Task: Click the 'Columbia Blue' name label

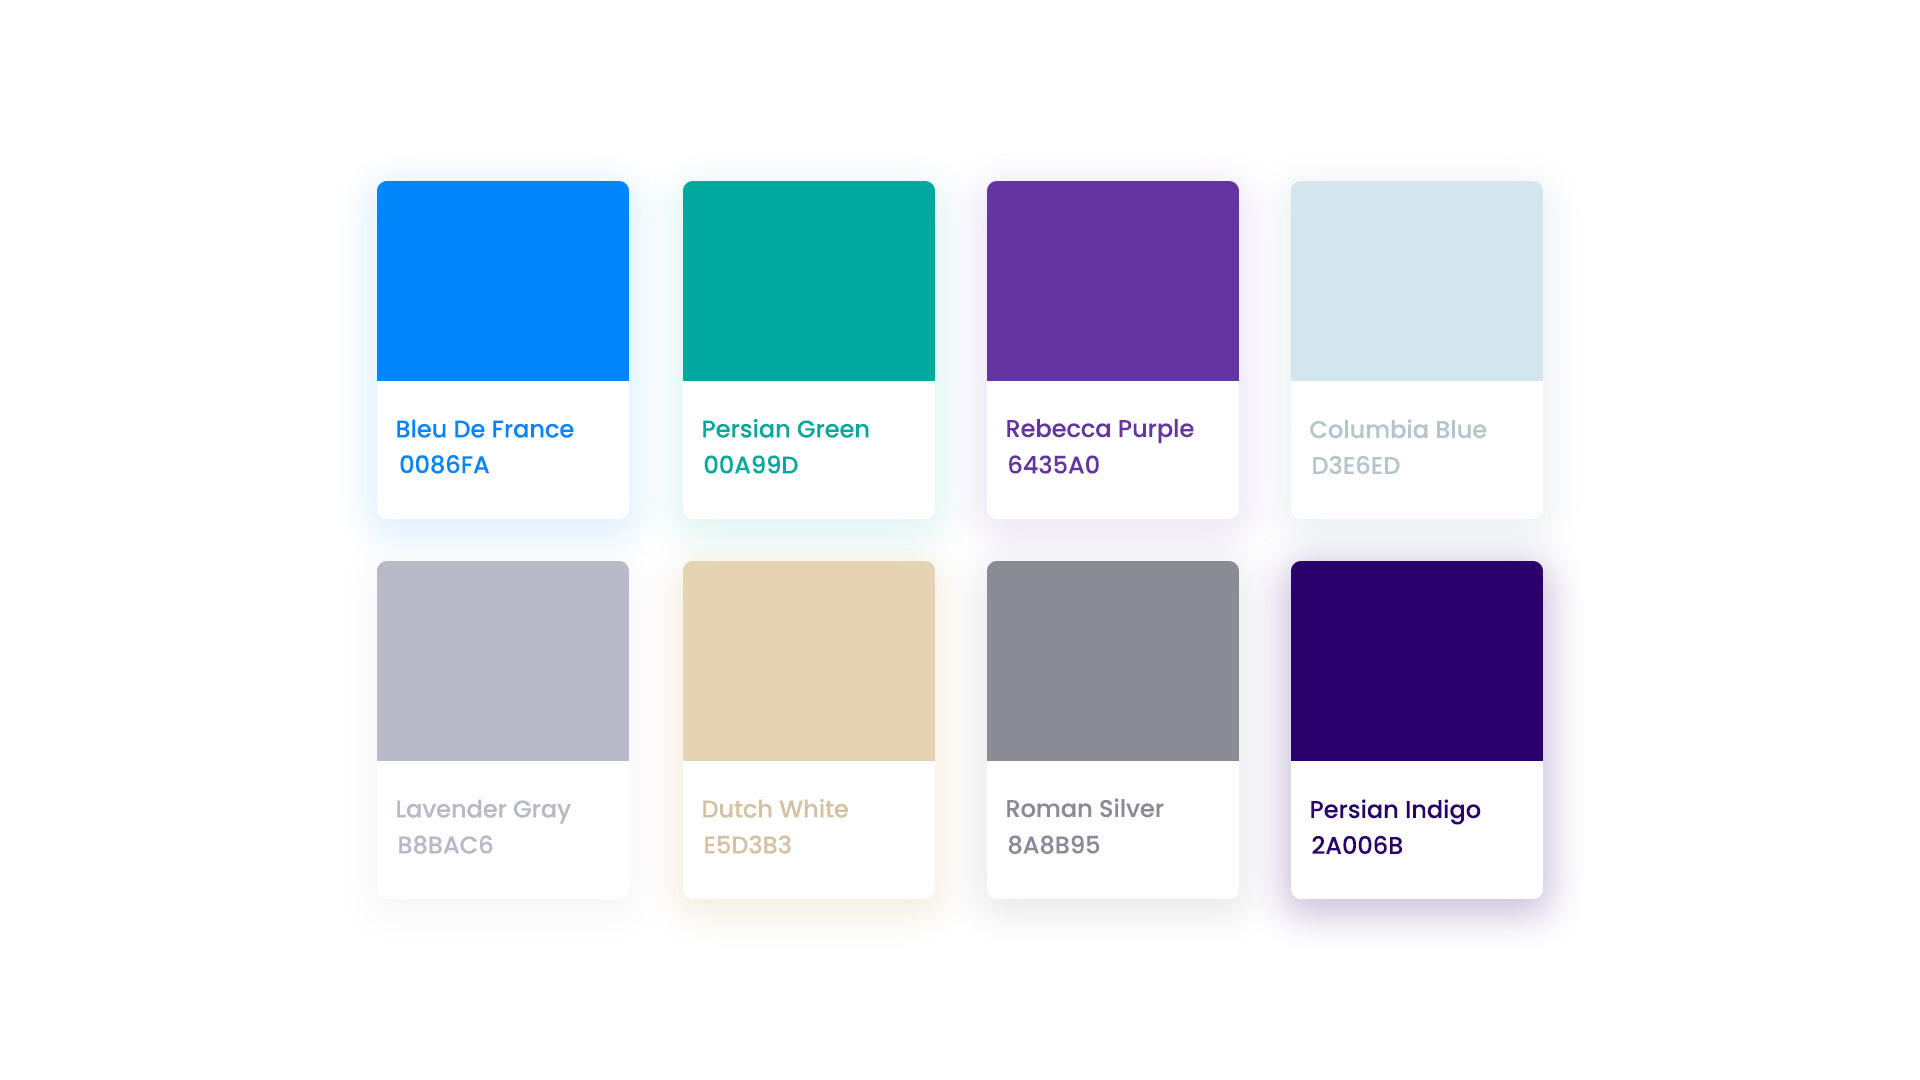Action: coord(1398,430)
